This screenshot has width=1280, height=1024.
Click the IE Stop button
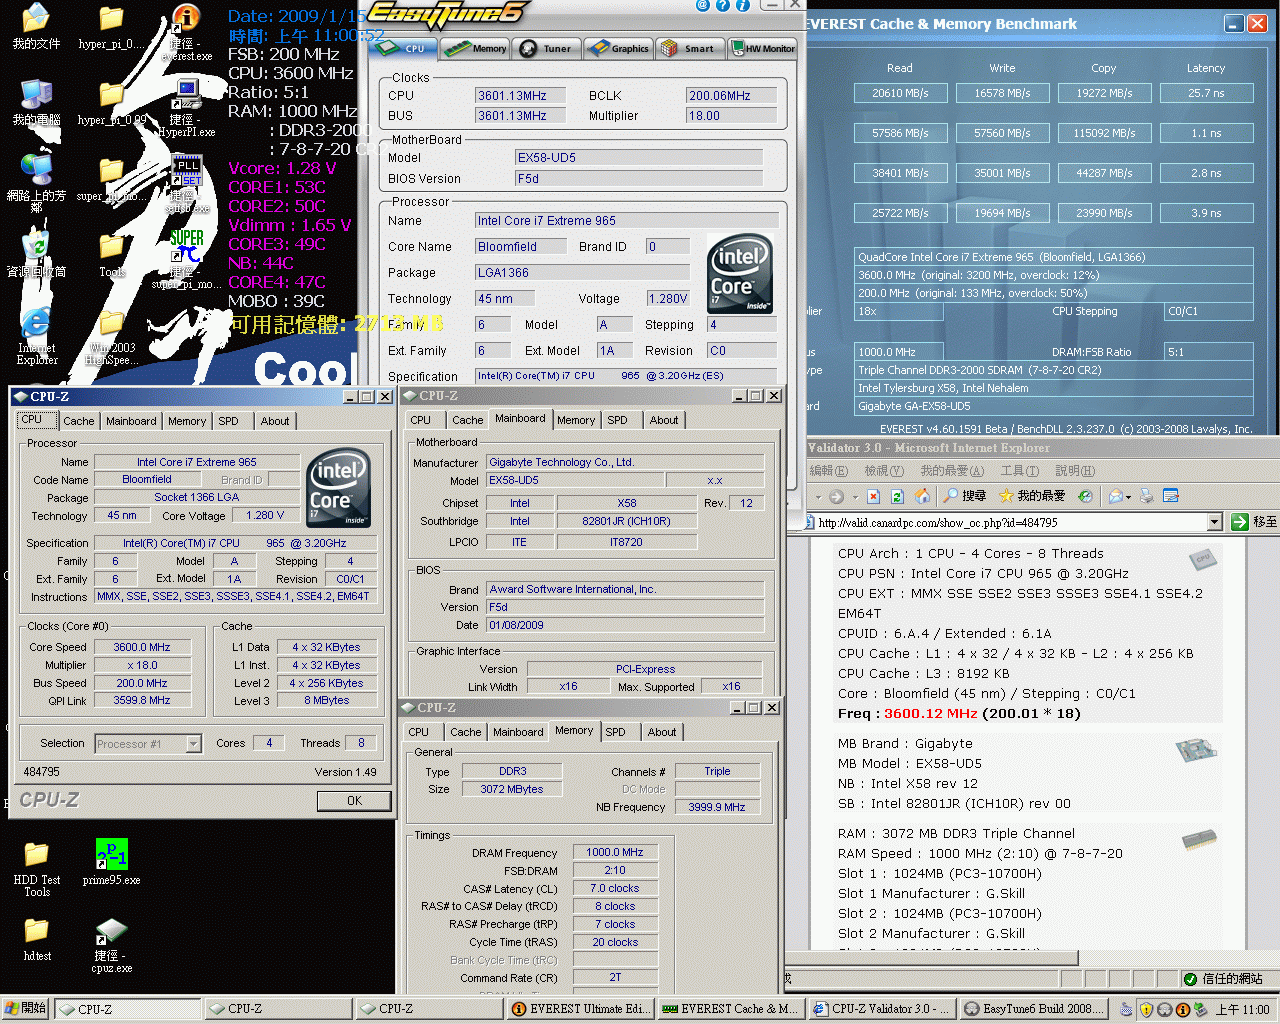click(x=873, y=496)
